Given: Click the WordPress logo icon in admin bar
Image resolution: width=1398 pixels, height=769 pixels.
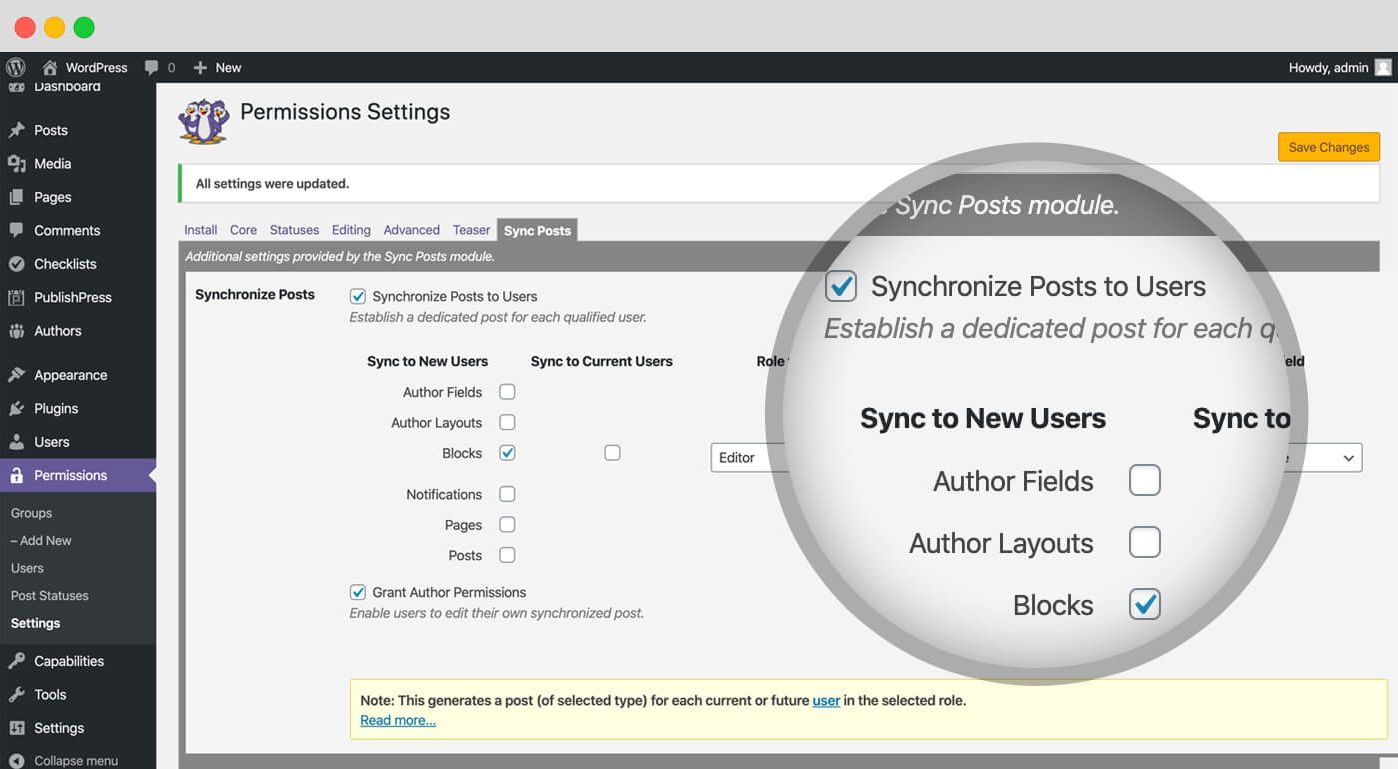Looking at the screenshot, I should coord(15,67).
